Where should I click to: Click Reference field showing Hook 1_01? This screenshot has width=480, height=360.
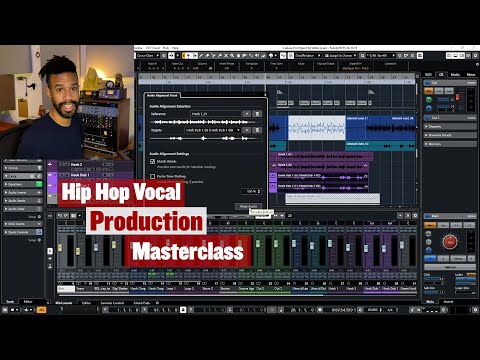click(x=216, y=114)
